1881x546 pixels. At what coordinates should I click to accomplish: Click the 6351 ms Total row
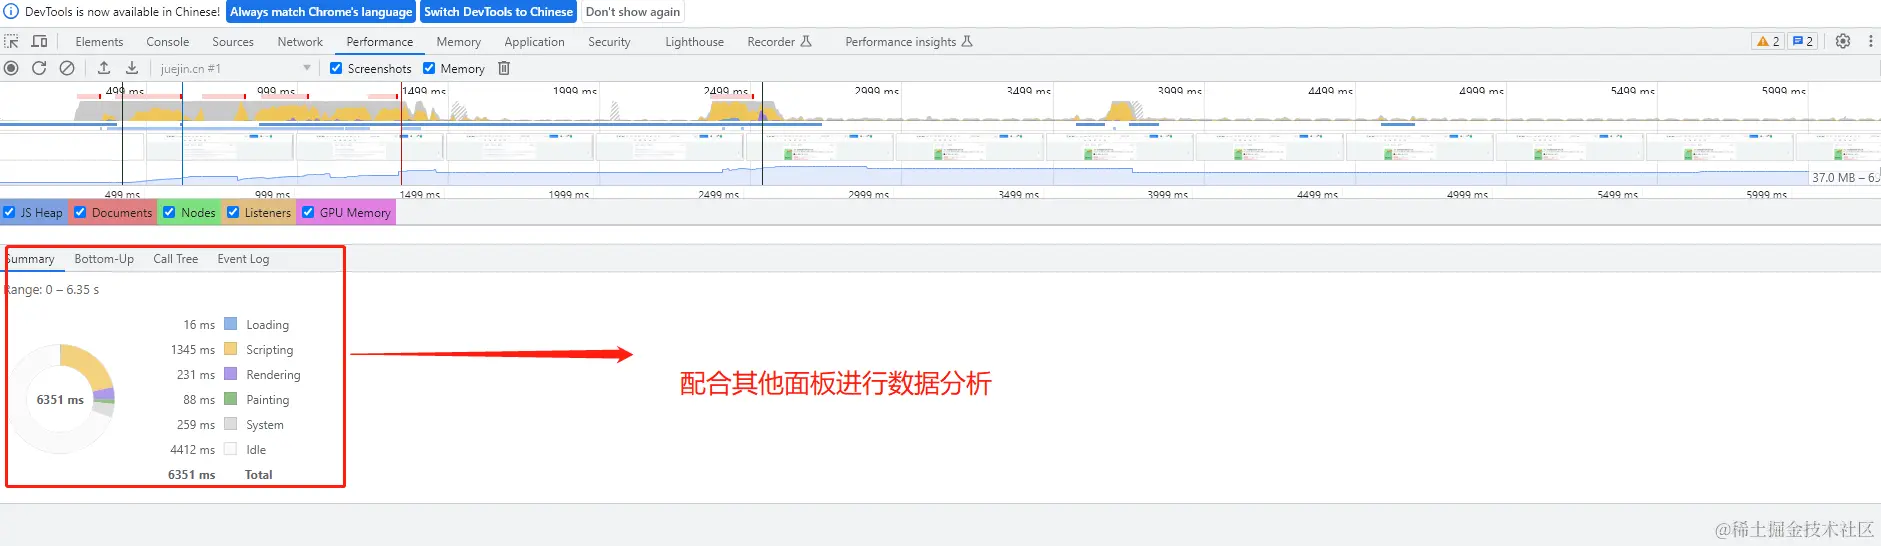(x=220, y=475)
